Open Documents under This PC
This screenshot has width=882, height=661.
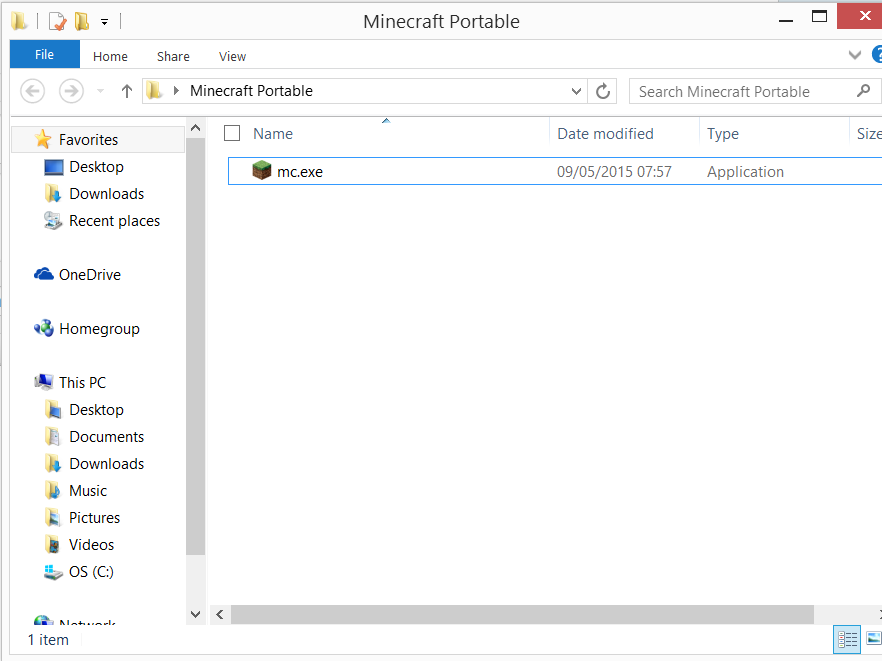[x=106, y=437]
